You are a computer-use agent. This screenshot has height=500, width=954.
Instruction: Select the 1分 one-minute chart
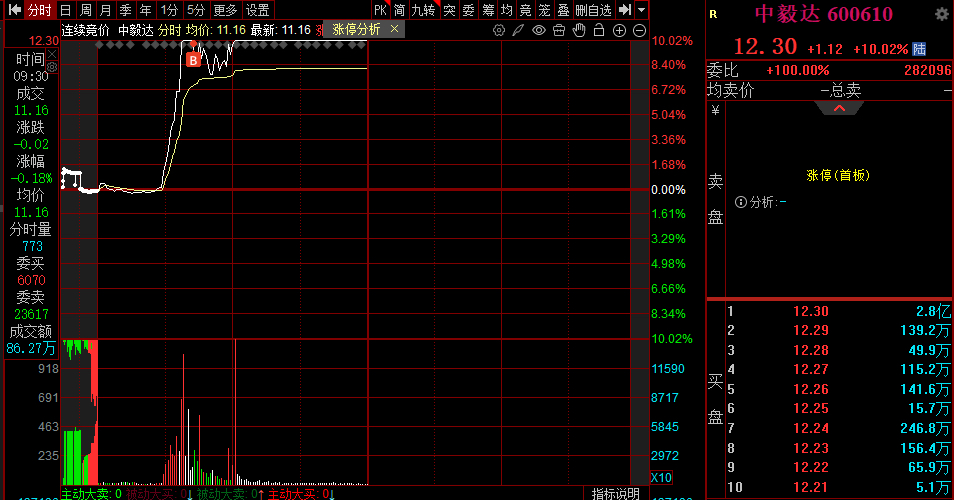pos(169,10)
